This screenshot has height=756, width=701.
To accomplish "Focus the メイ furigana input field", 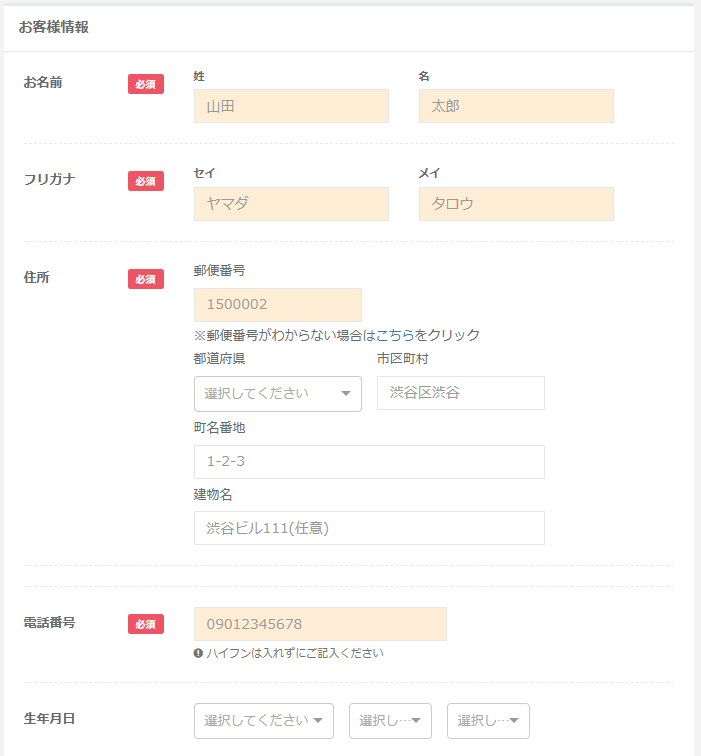I will click(516, 204).
